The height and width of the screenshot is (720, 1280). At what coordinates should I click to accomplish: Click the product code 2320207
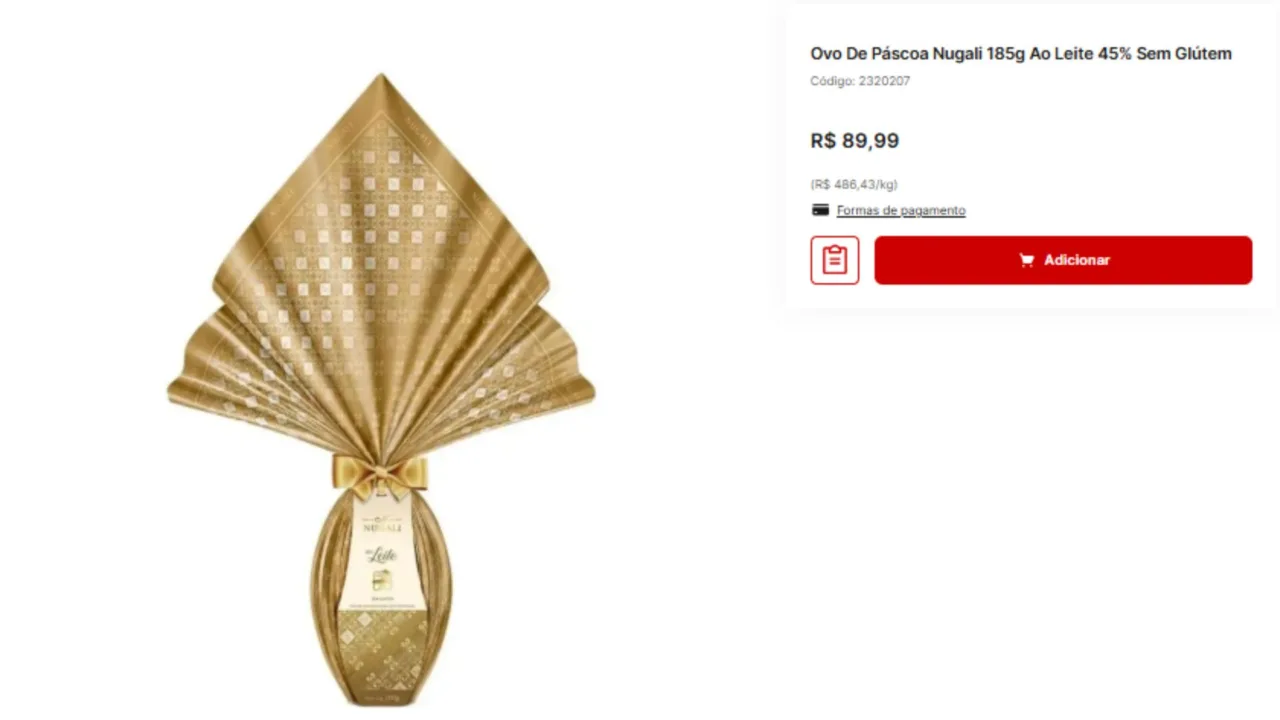pos(884,81)
